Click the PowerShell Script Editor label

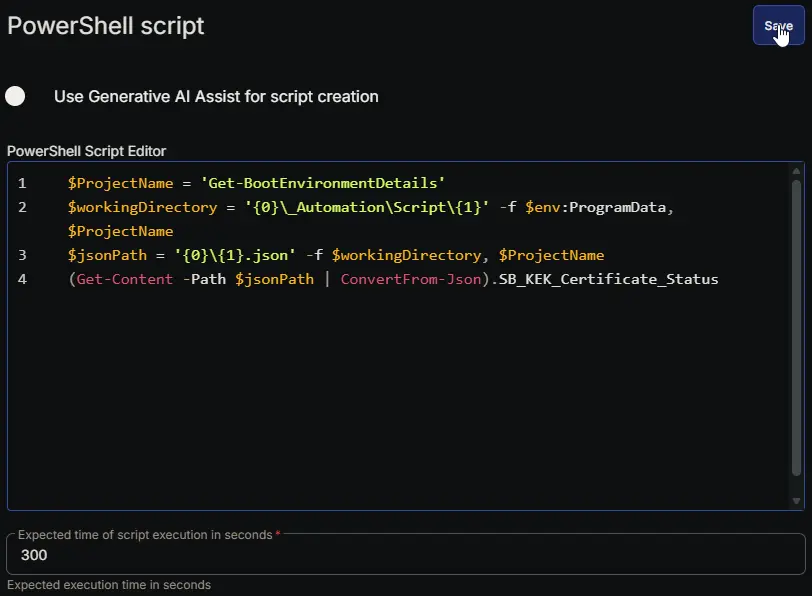(x=86, y=151)
